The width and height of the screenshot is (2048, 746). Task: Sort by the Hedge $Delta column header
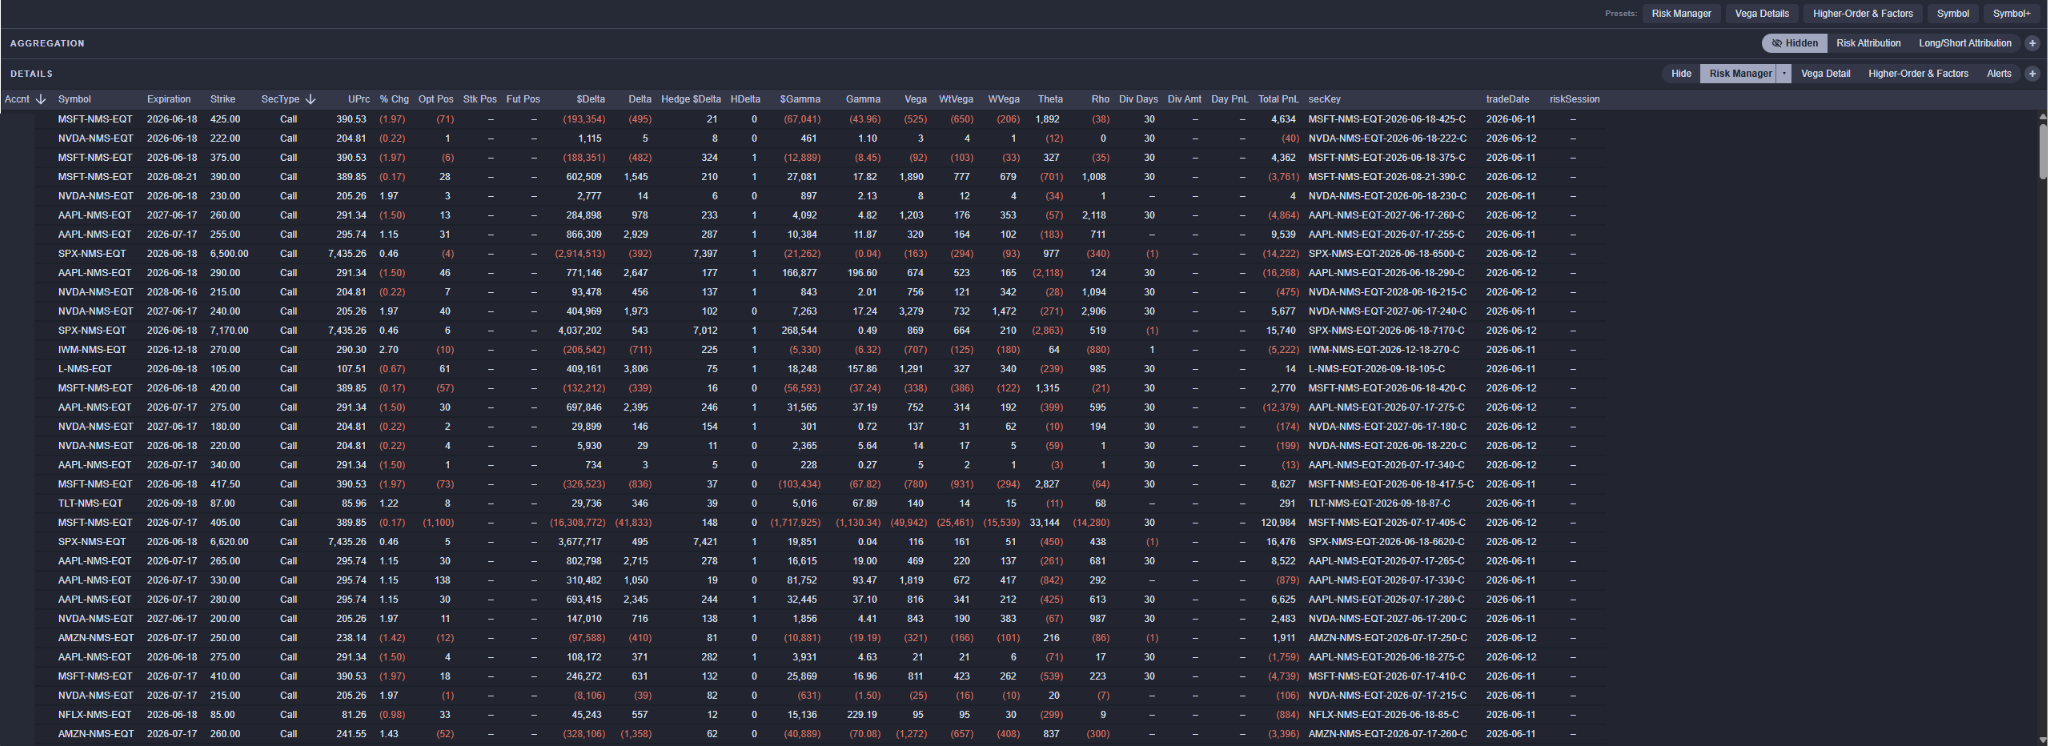tap(691, 99)
